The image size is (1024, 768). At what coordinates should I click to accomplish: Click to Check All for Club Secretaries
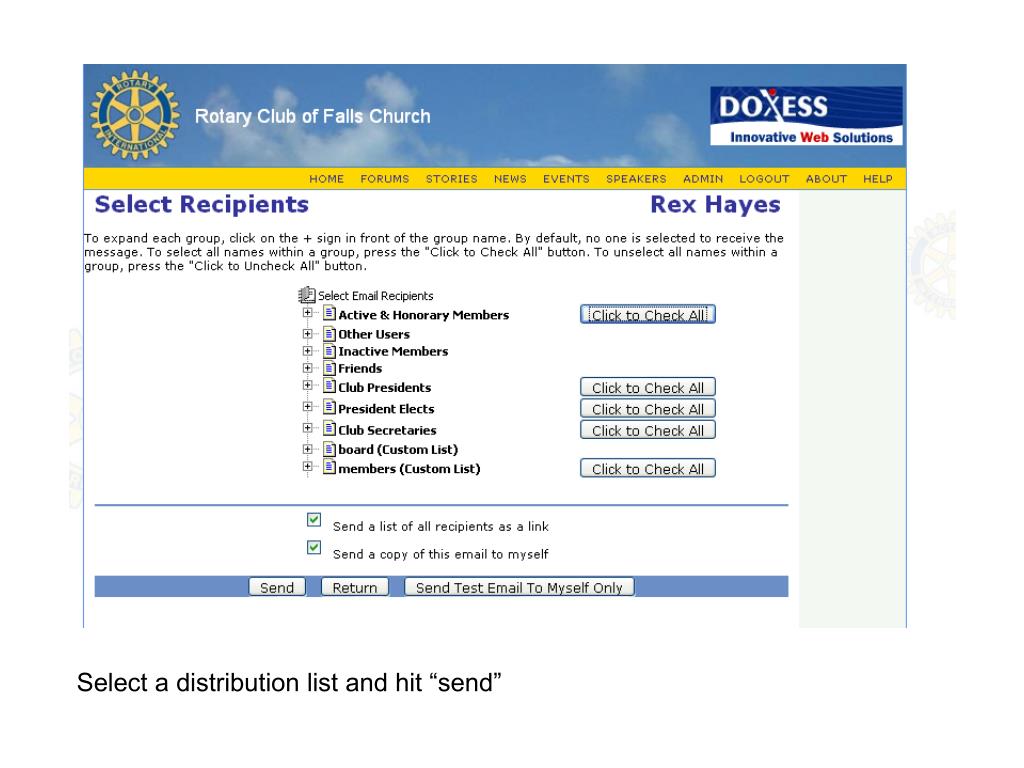point(648,430)
